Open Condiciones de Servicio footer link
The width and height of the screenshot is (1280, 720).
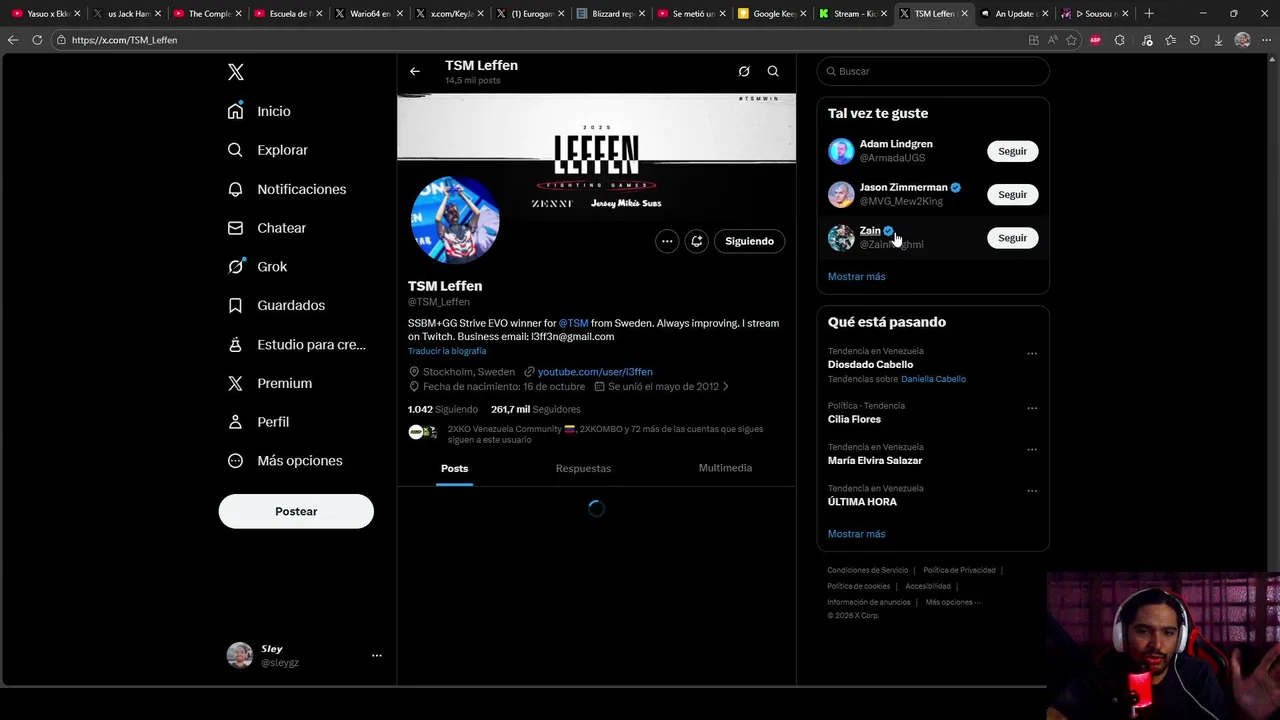(x=868, y=570)
